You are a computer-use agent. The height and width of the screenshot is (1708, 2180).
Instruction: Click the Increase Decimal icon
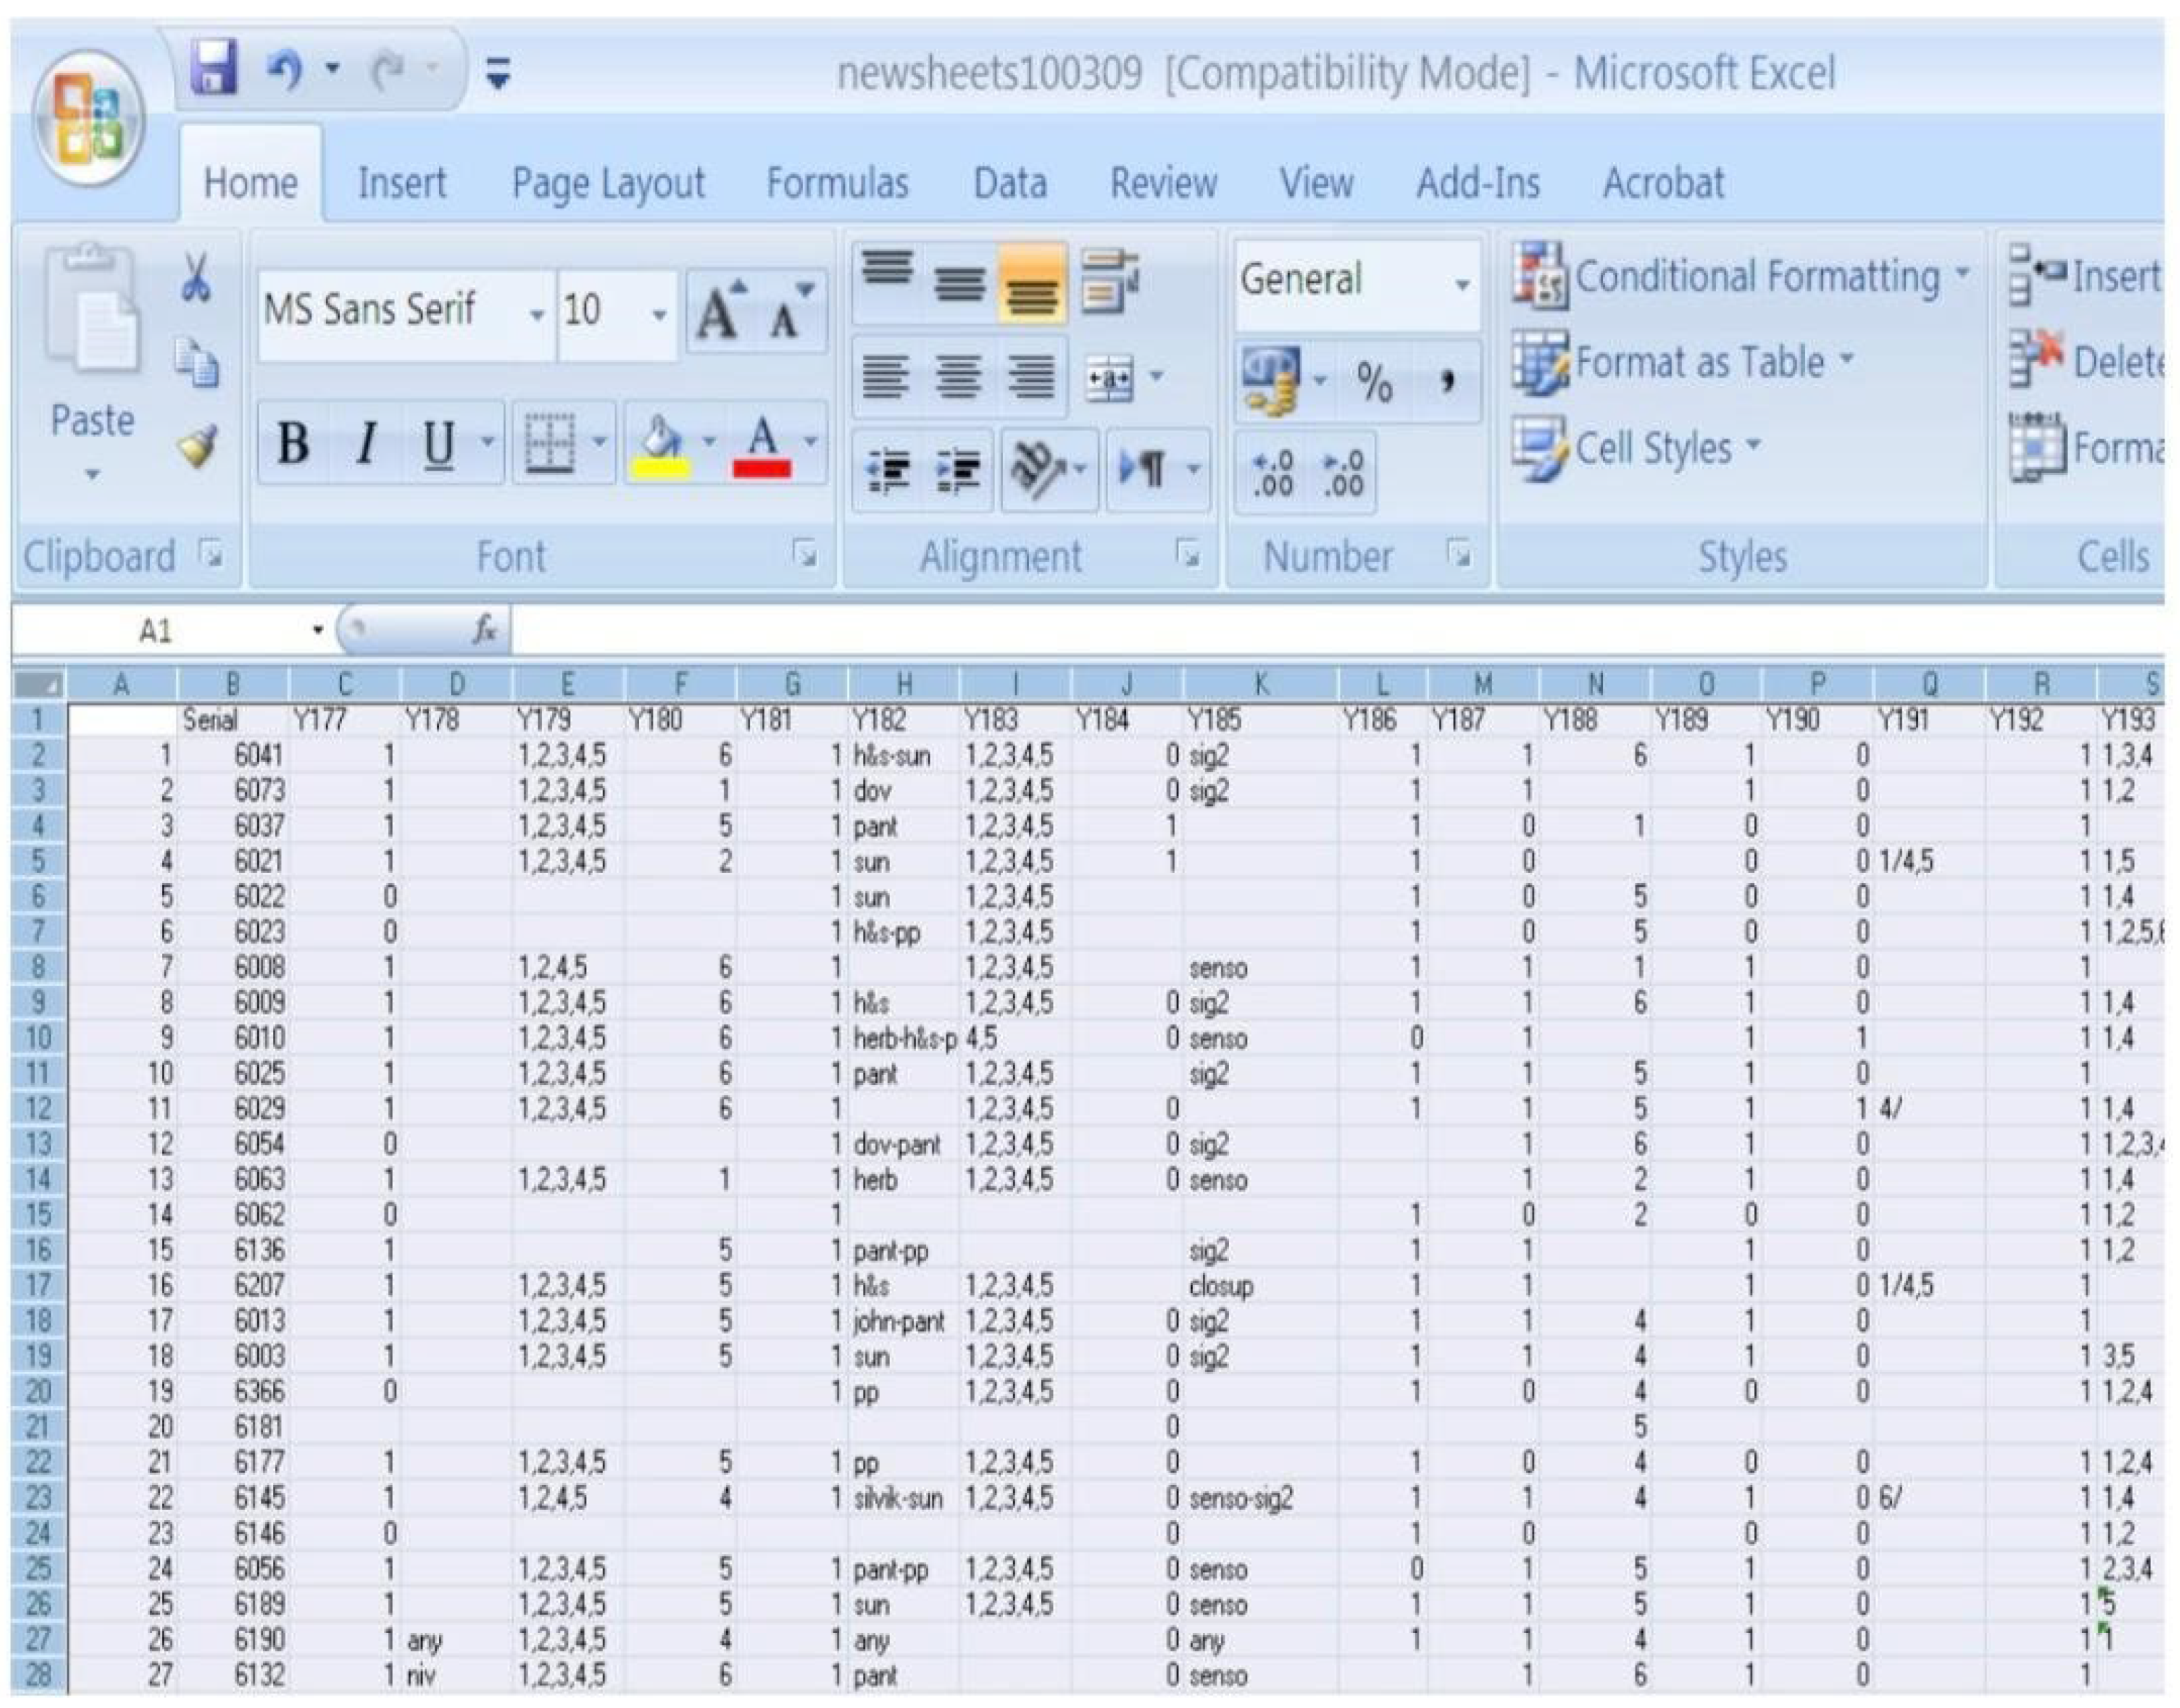tap(1273, 472)
